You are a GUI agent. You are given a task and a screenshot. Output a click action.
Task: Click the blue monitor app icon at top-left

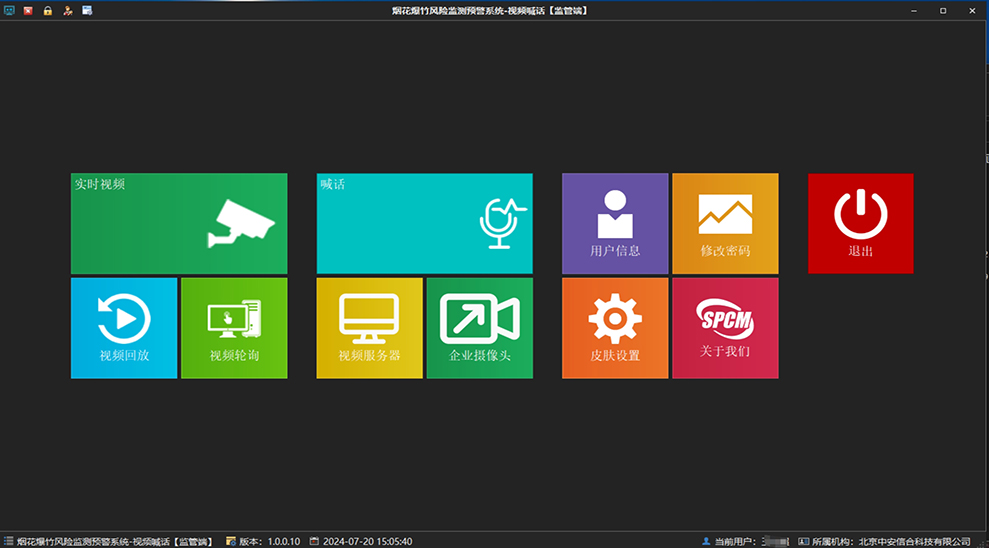(9, 10)
